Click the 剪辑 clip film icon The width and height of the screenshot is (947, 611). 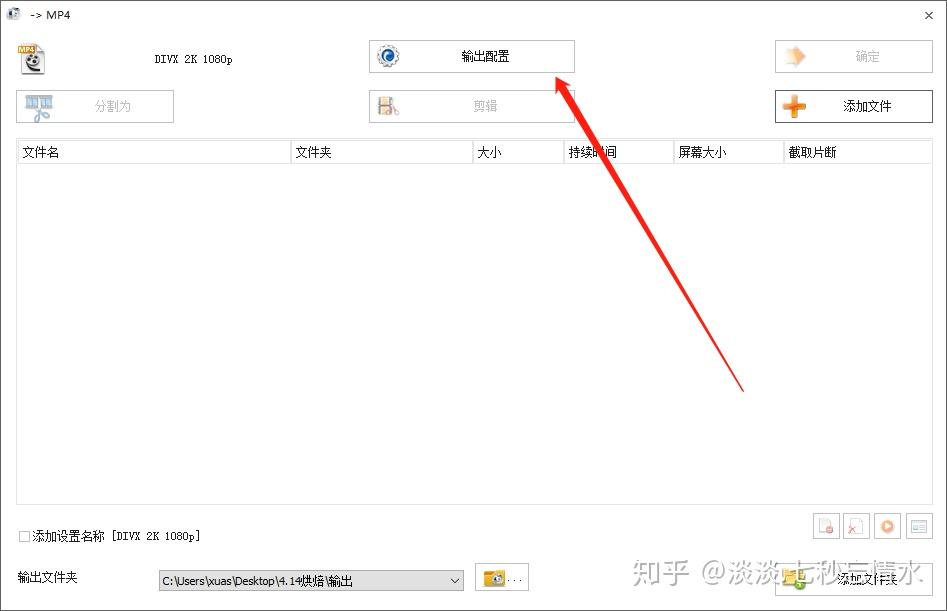[x=388, y=106]
